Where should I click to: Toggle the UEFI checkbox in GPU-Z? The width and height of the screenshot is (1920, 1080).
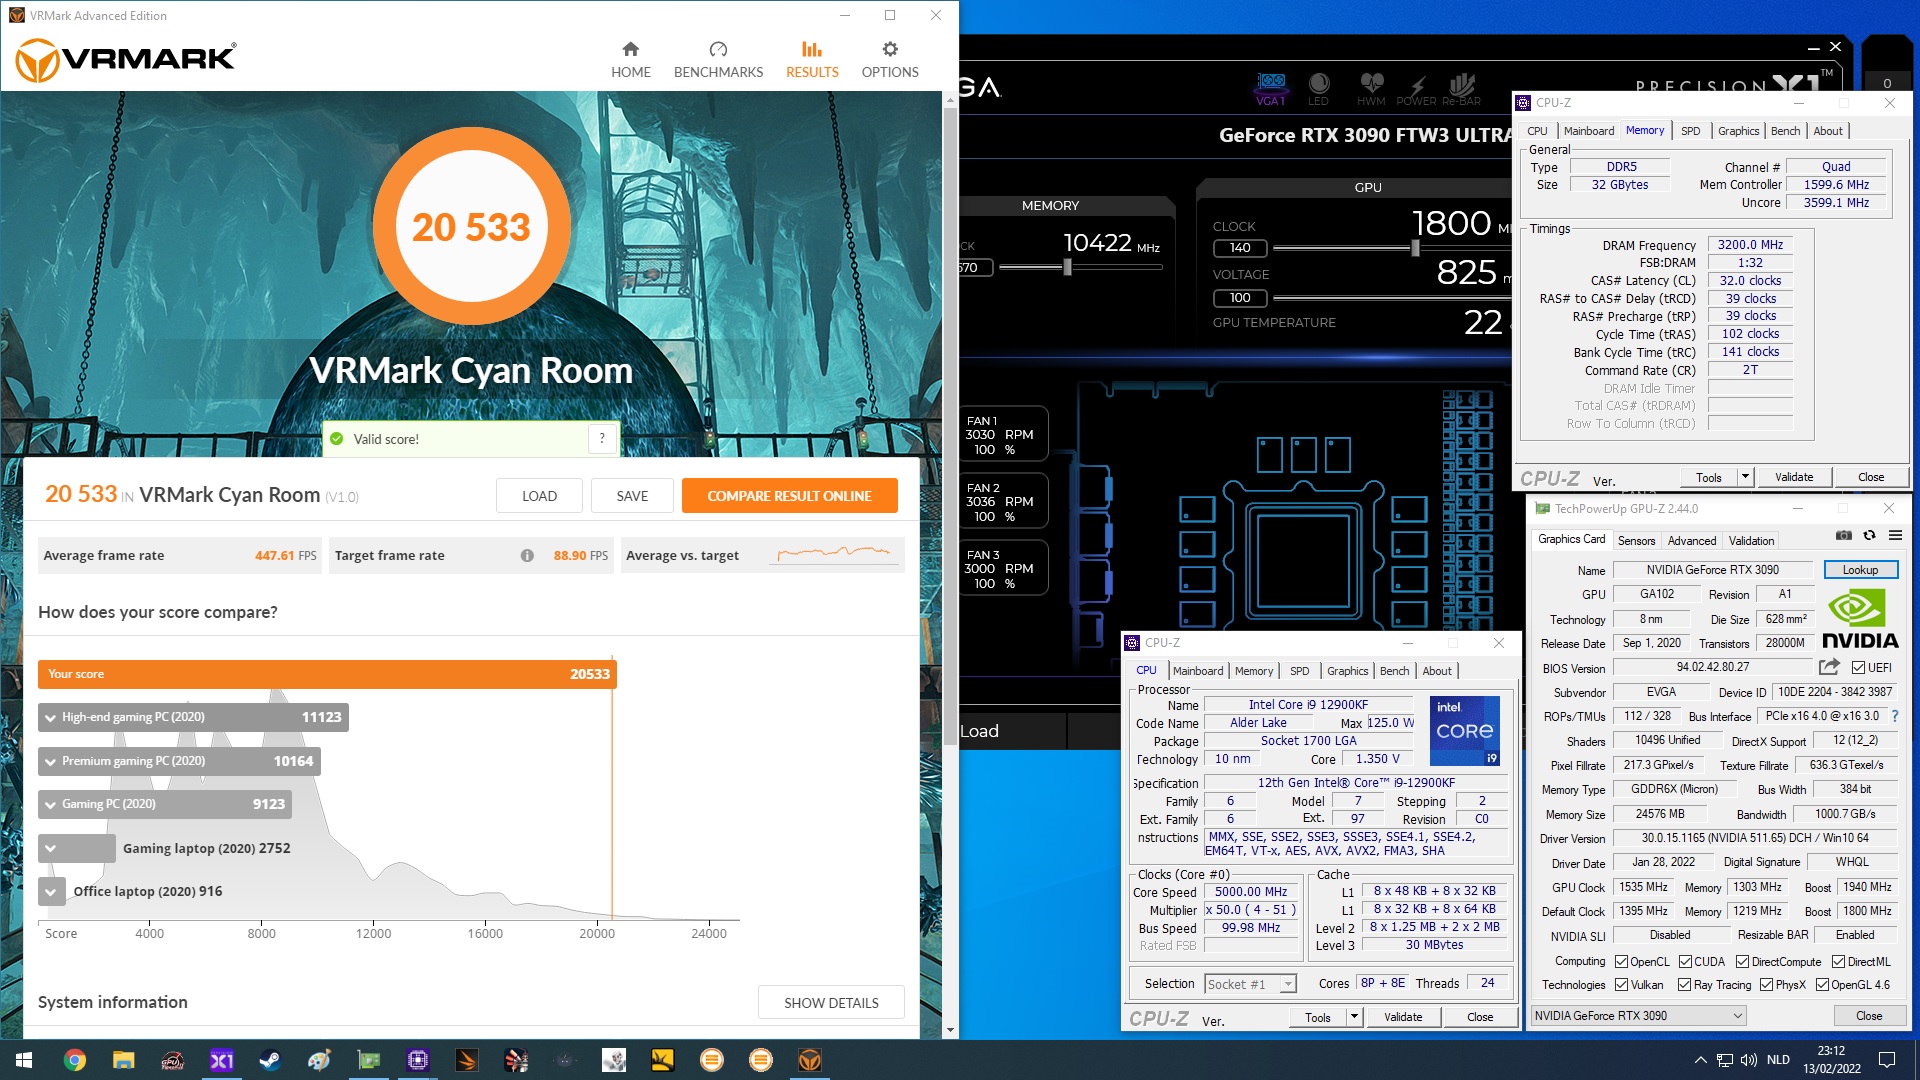pyautogui.click(x=1858, y=668)
